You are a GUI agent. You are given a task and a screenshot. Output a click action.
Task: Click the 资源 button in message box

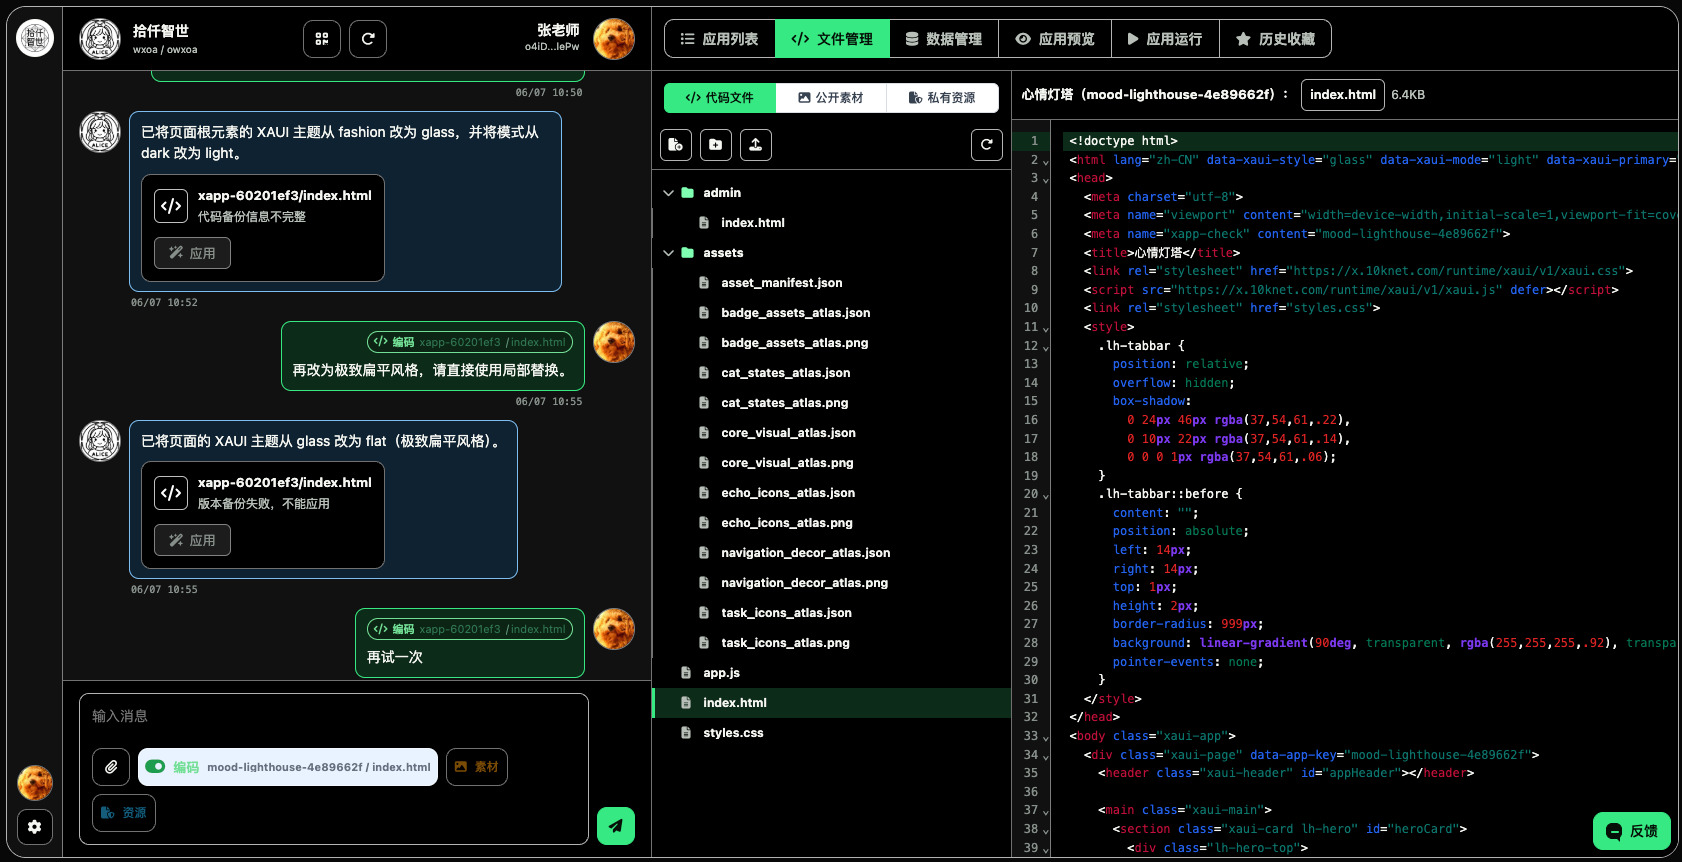(x=124, y=813)
